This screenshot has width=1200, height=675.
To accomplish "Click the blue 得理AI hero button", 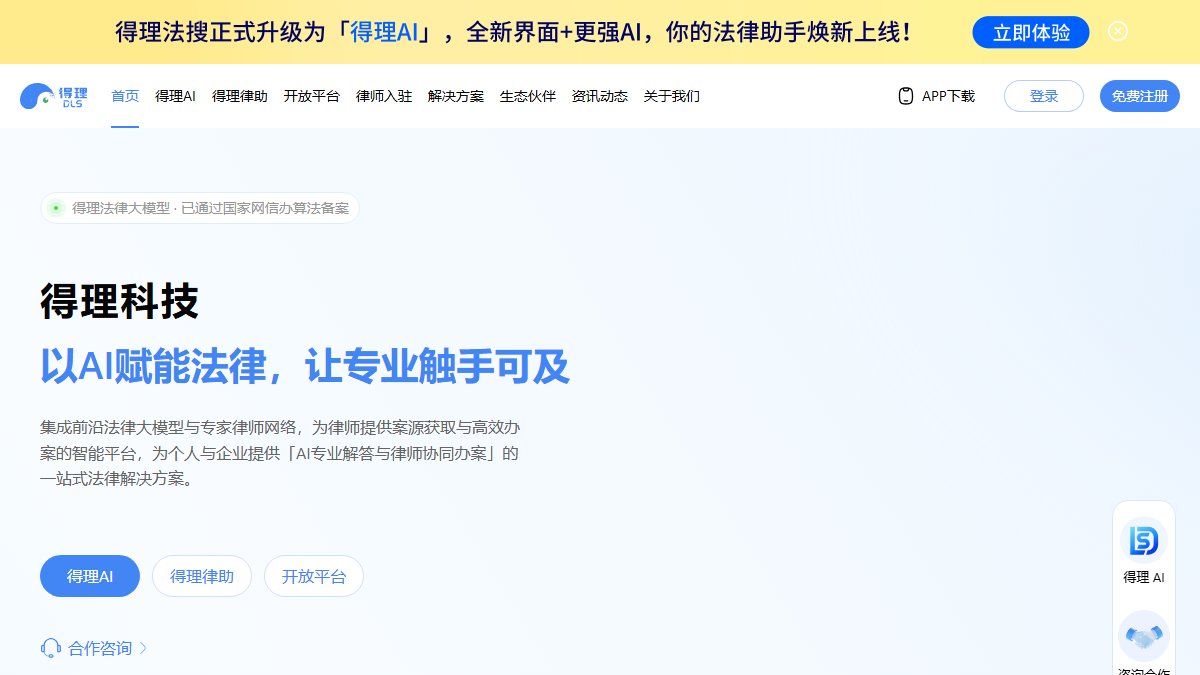I will click(90, 576).
